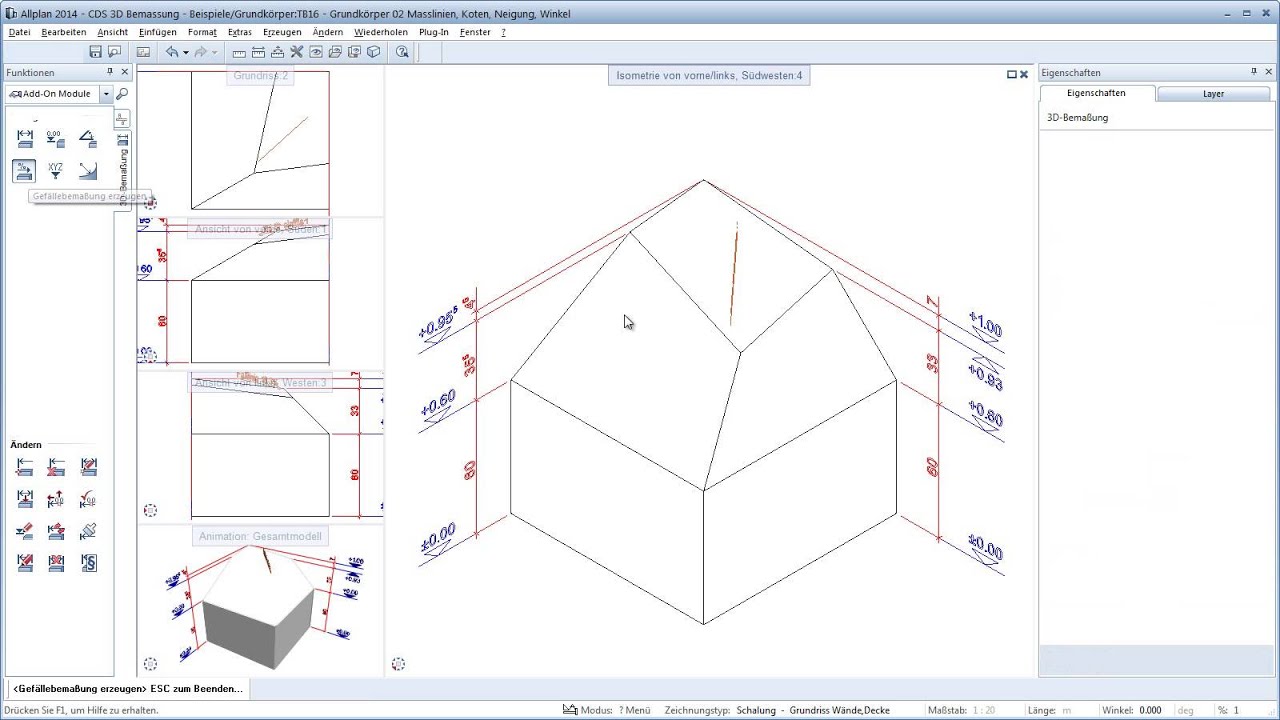Close the Funktionen panel
Screen dimensions: 1280x720
[125, 72]
